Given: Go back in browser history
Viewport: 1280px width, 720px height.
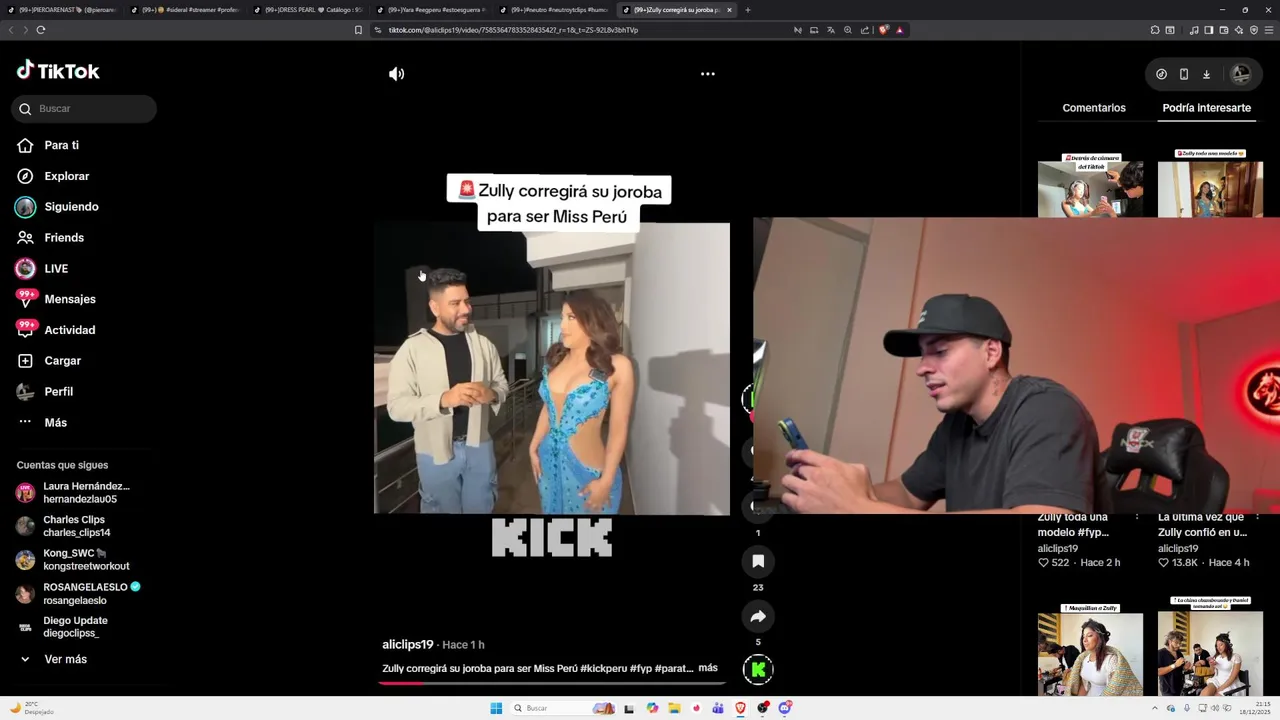Looking at the screenshot, I should [x=11, y=30].
